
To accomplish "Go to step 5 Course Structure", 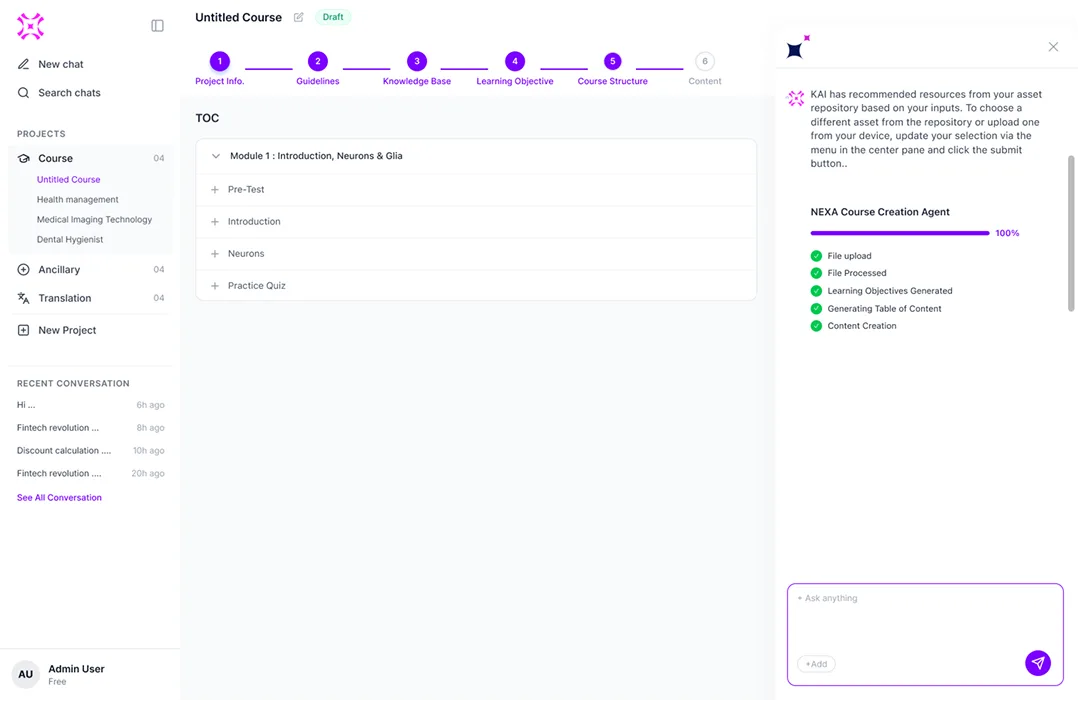I will pos(613,61).
